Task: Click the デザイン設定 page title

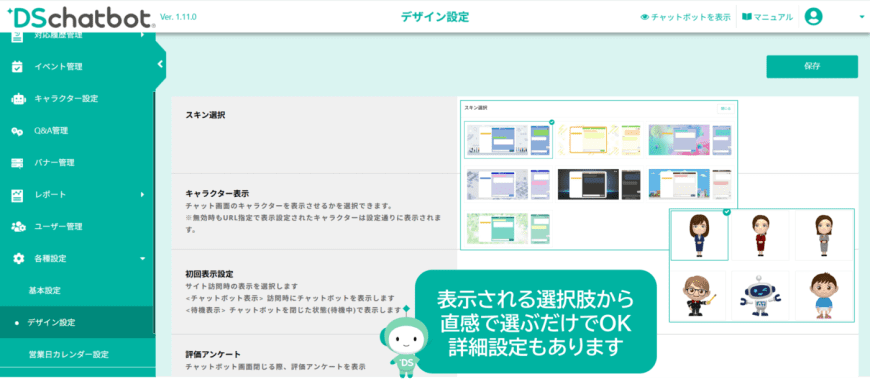Action: [435, 17]
